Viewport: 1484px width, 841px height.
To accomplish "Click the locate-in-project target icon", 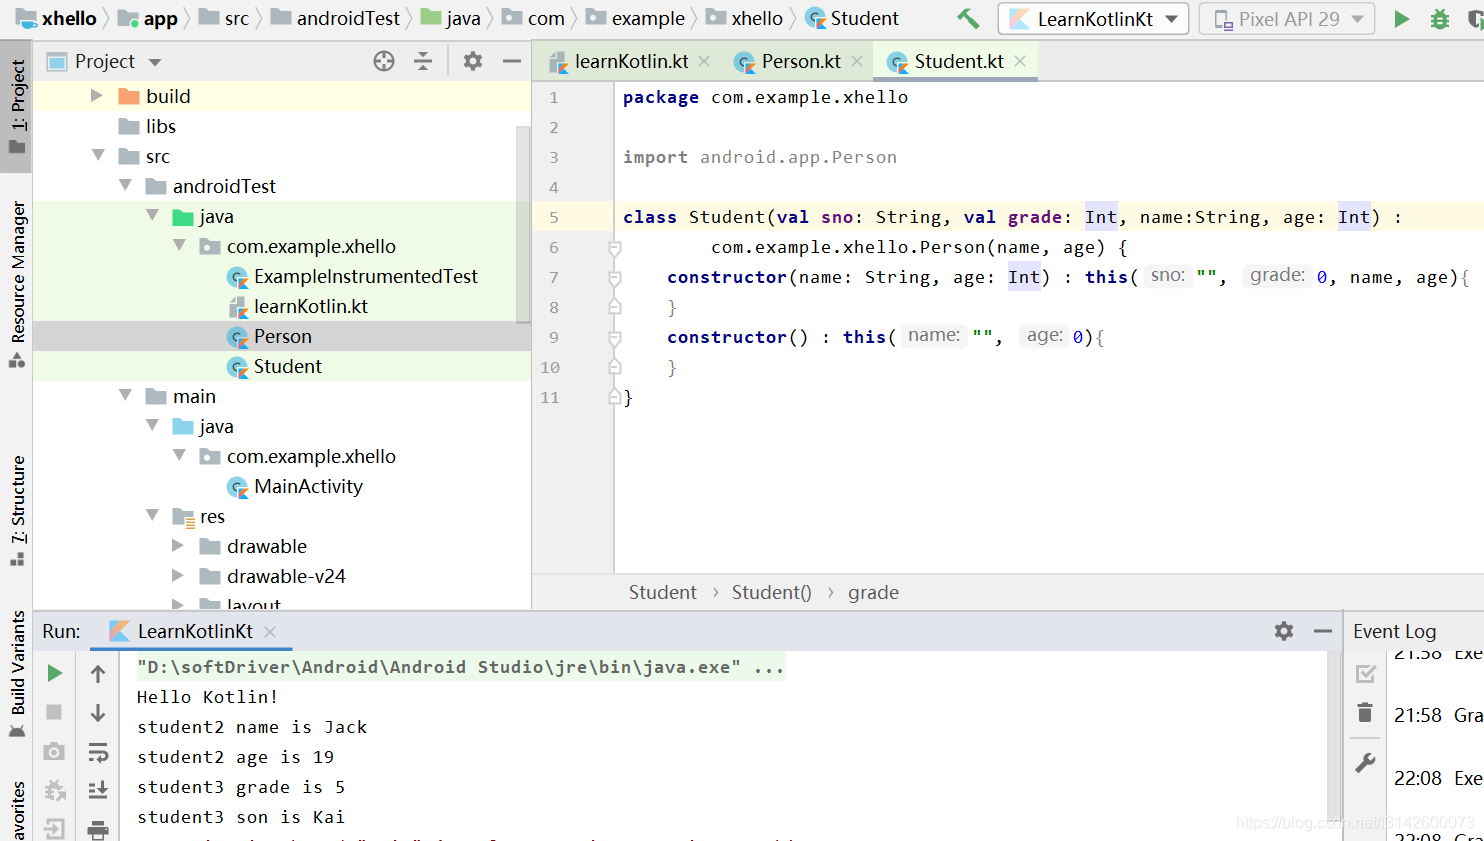I will pyautogui.click(x=384, y=61).
